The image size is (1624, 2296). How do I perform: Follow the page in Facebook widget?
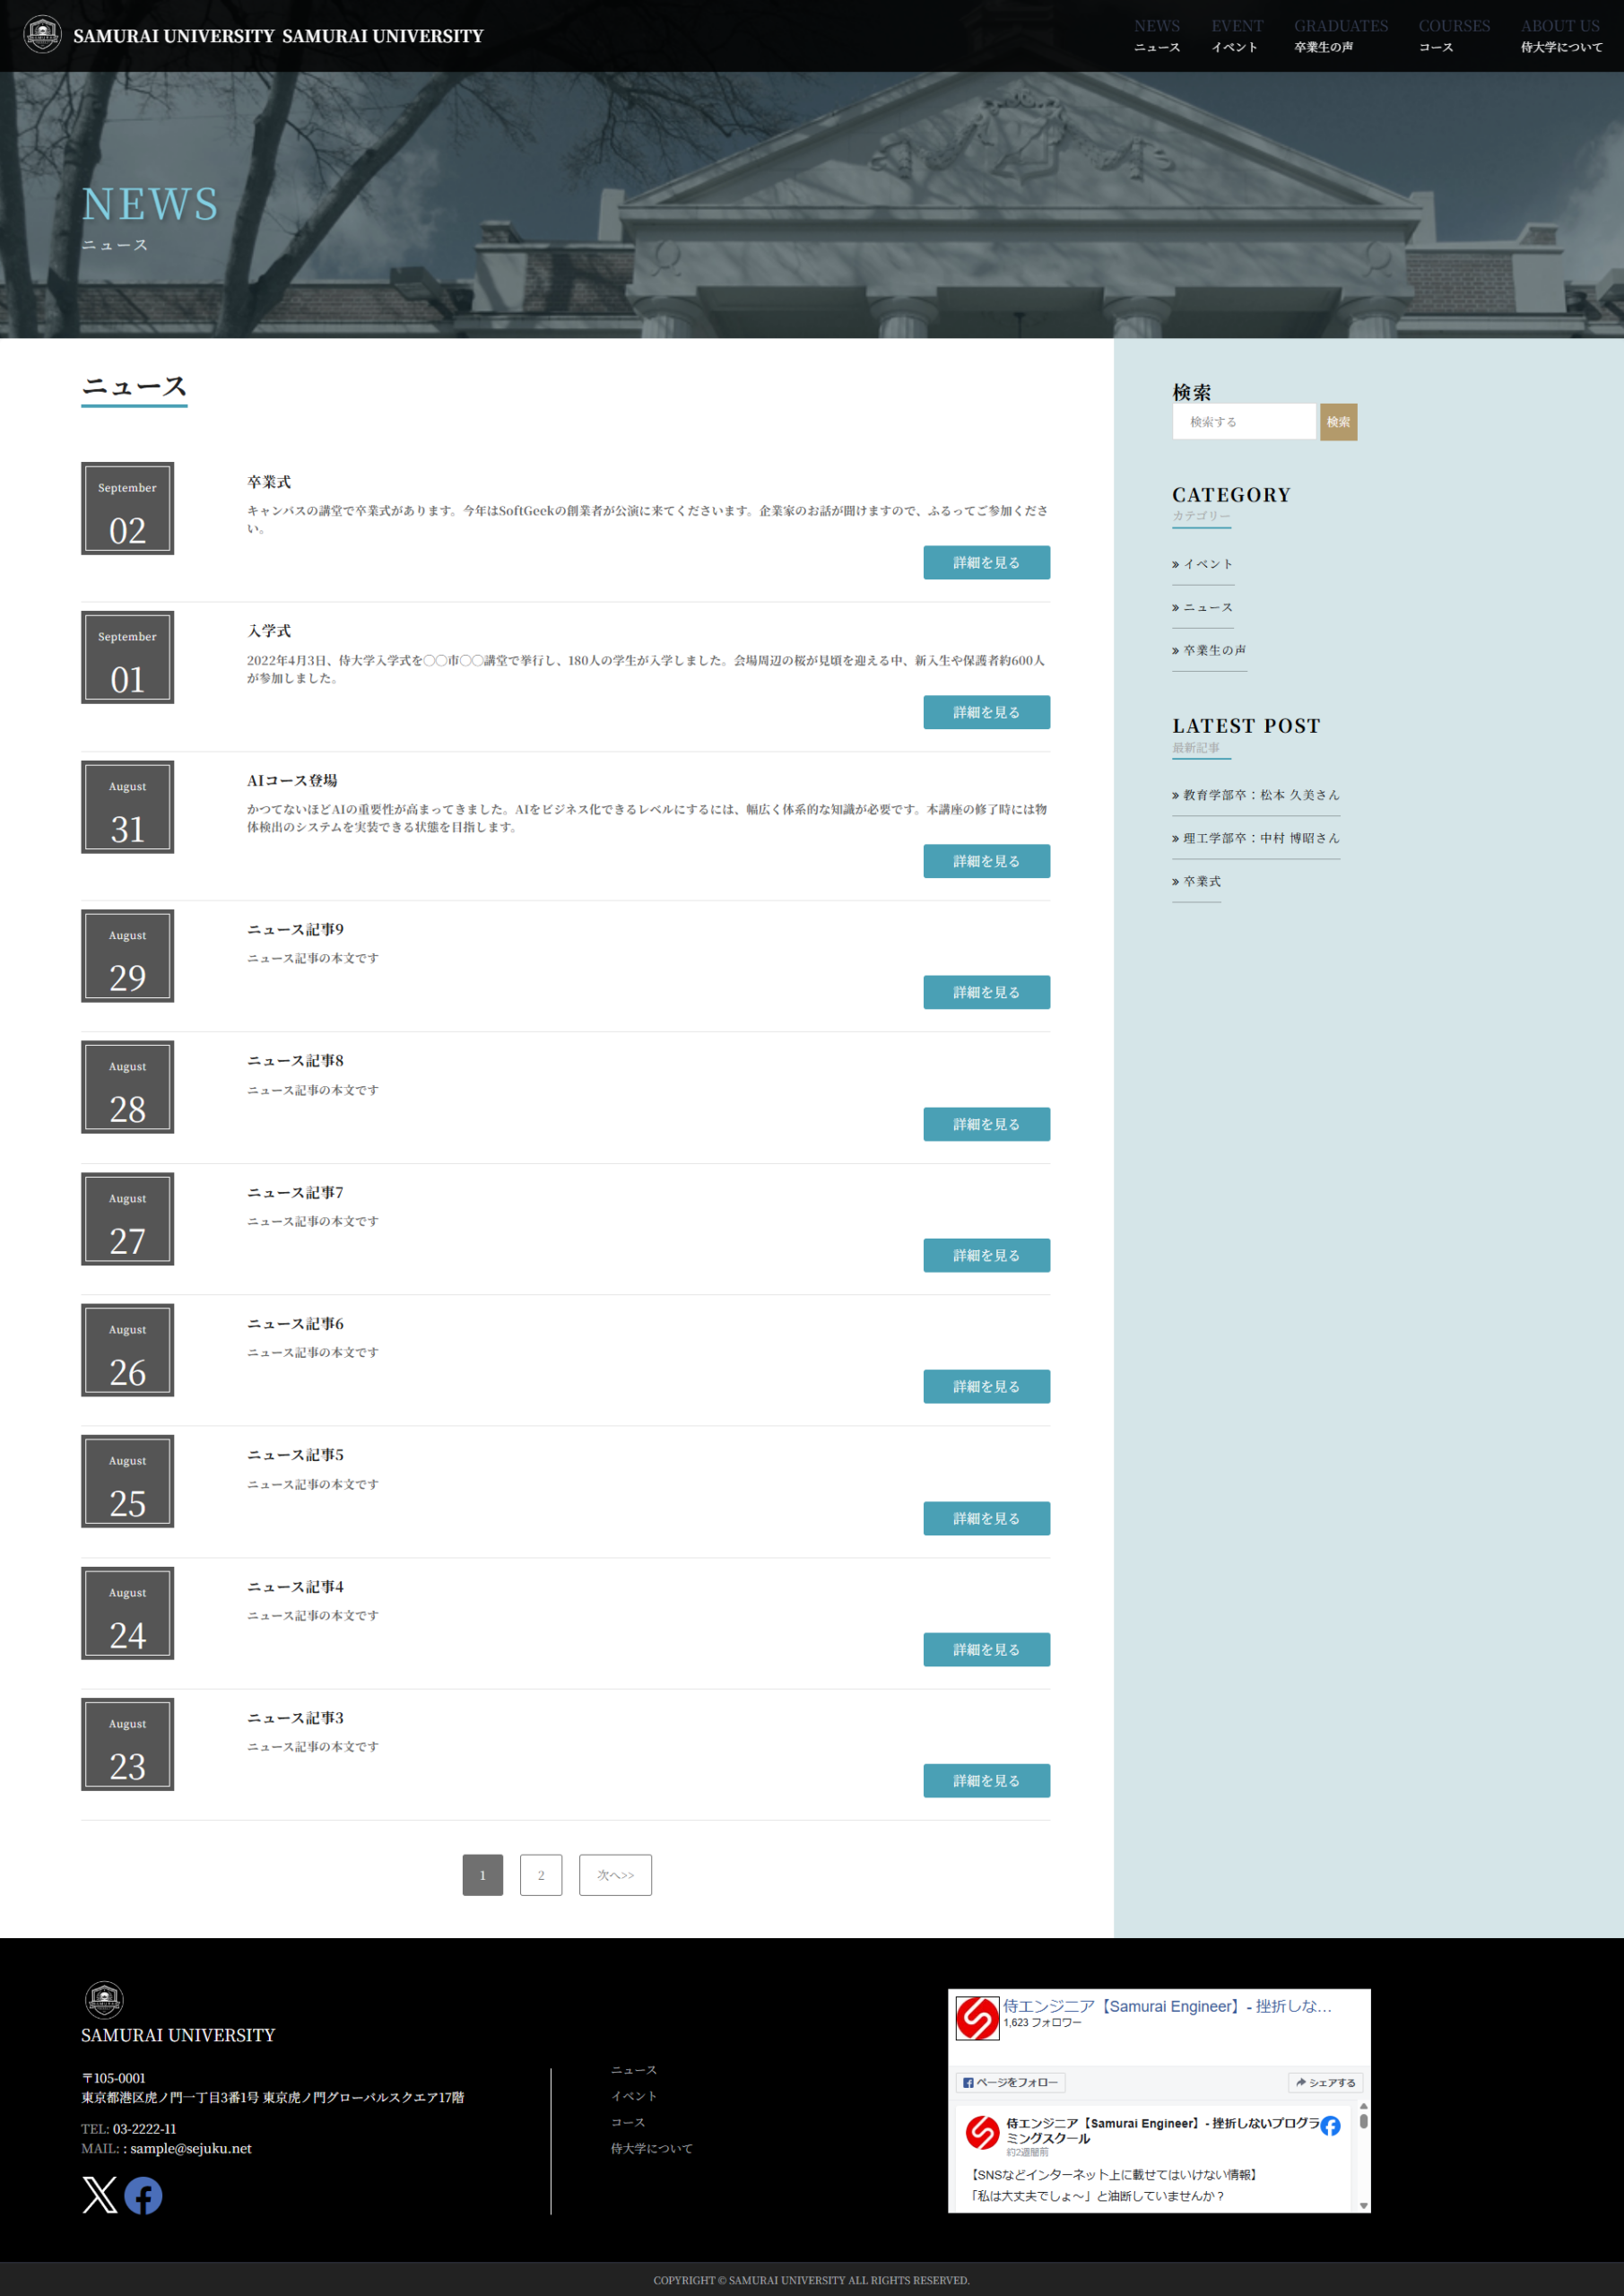click(x=1010, y=2083)
